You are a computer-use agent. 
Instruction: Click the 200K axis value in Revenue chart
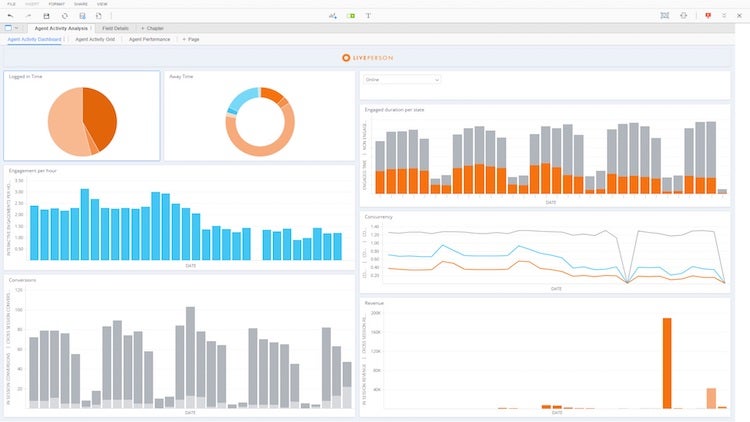coord(376,313)
